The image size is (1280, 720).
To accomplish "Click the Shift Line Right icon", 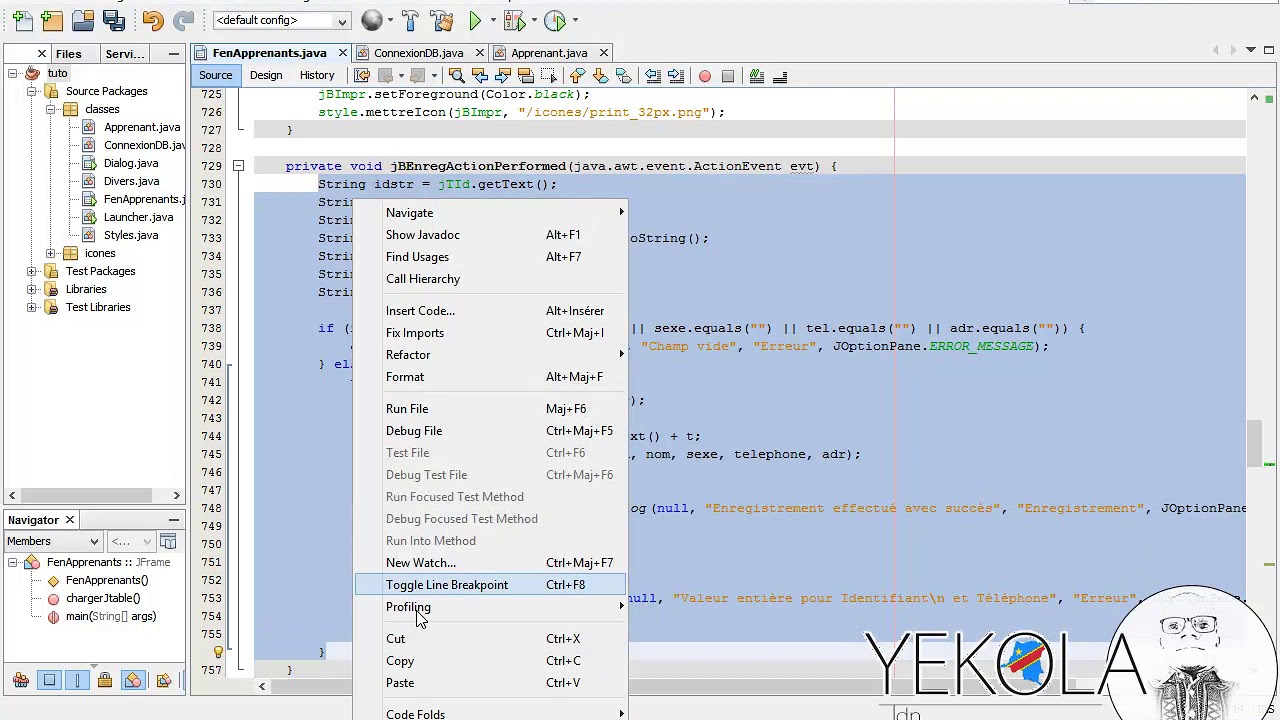I will (x=675, y=75).
